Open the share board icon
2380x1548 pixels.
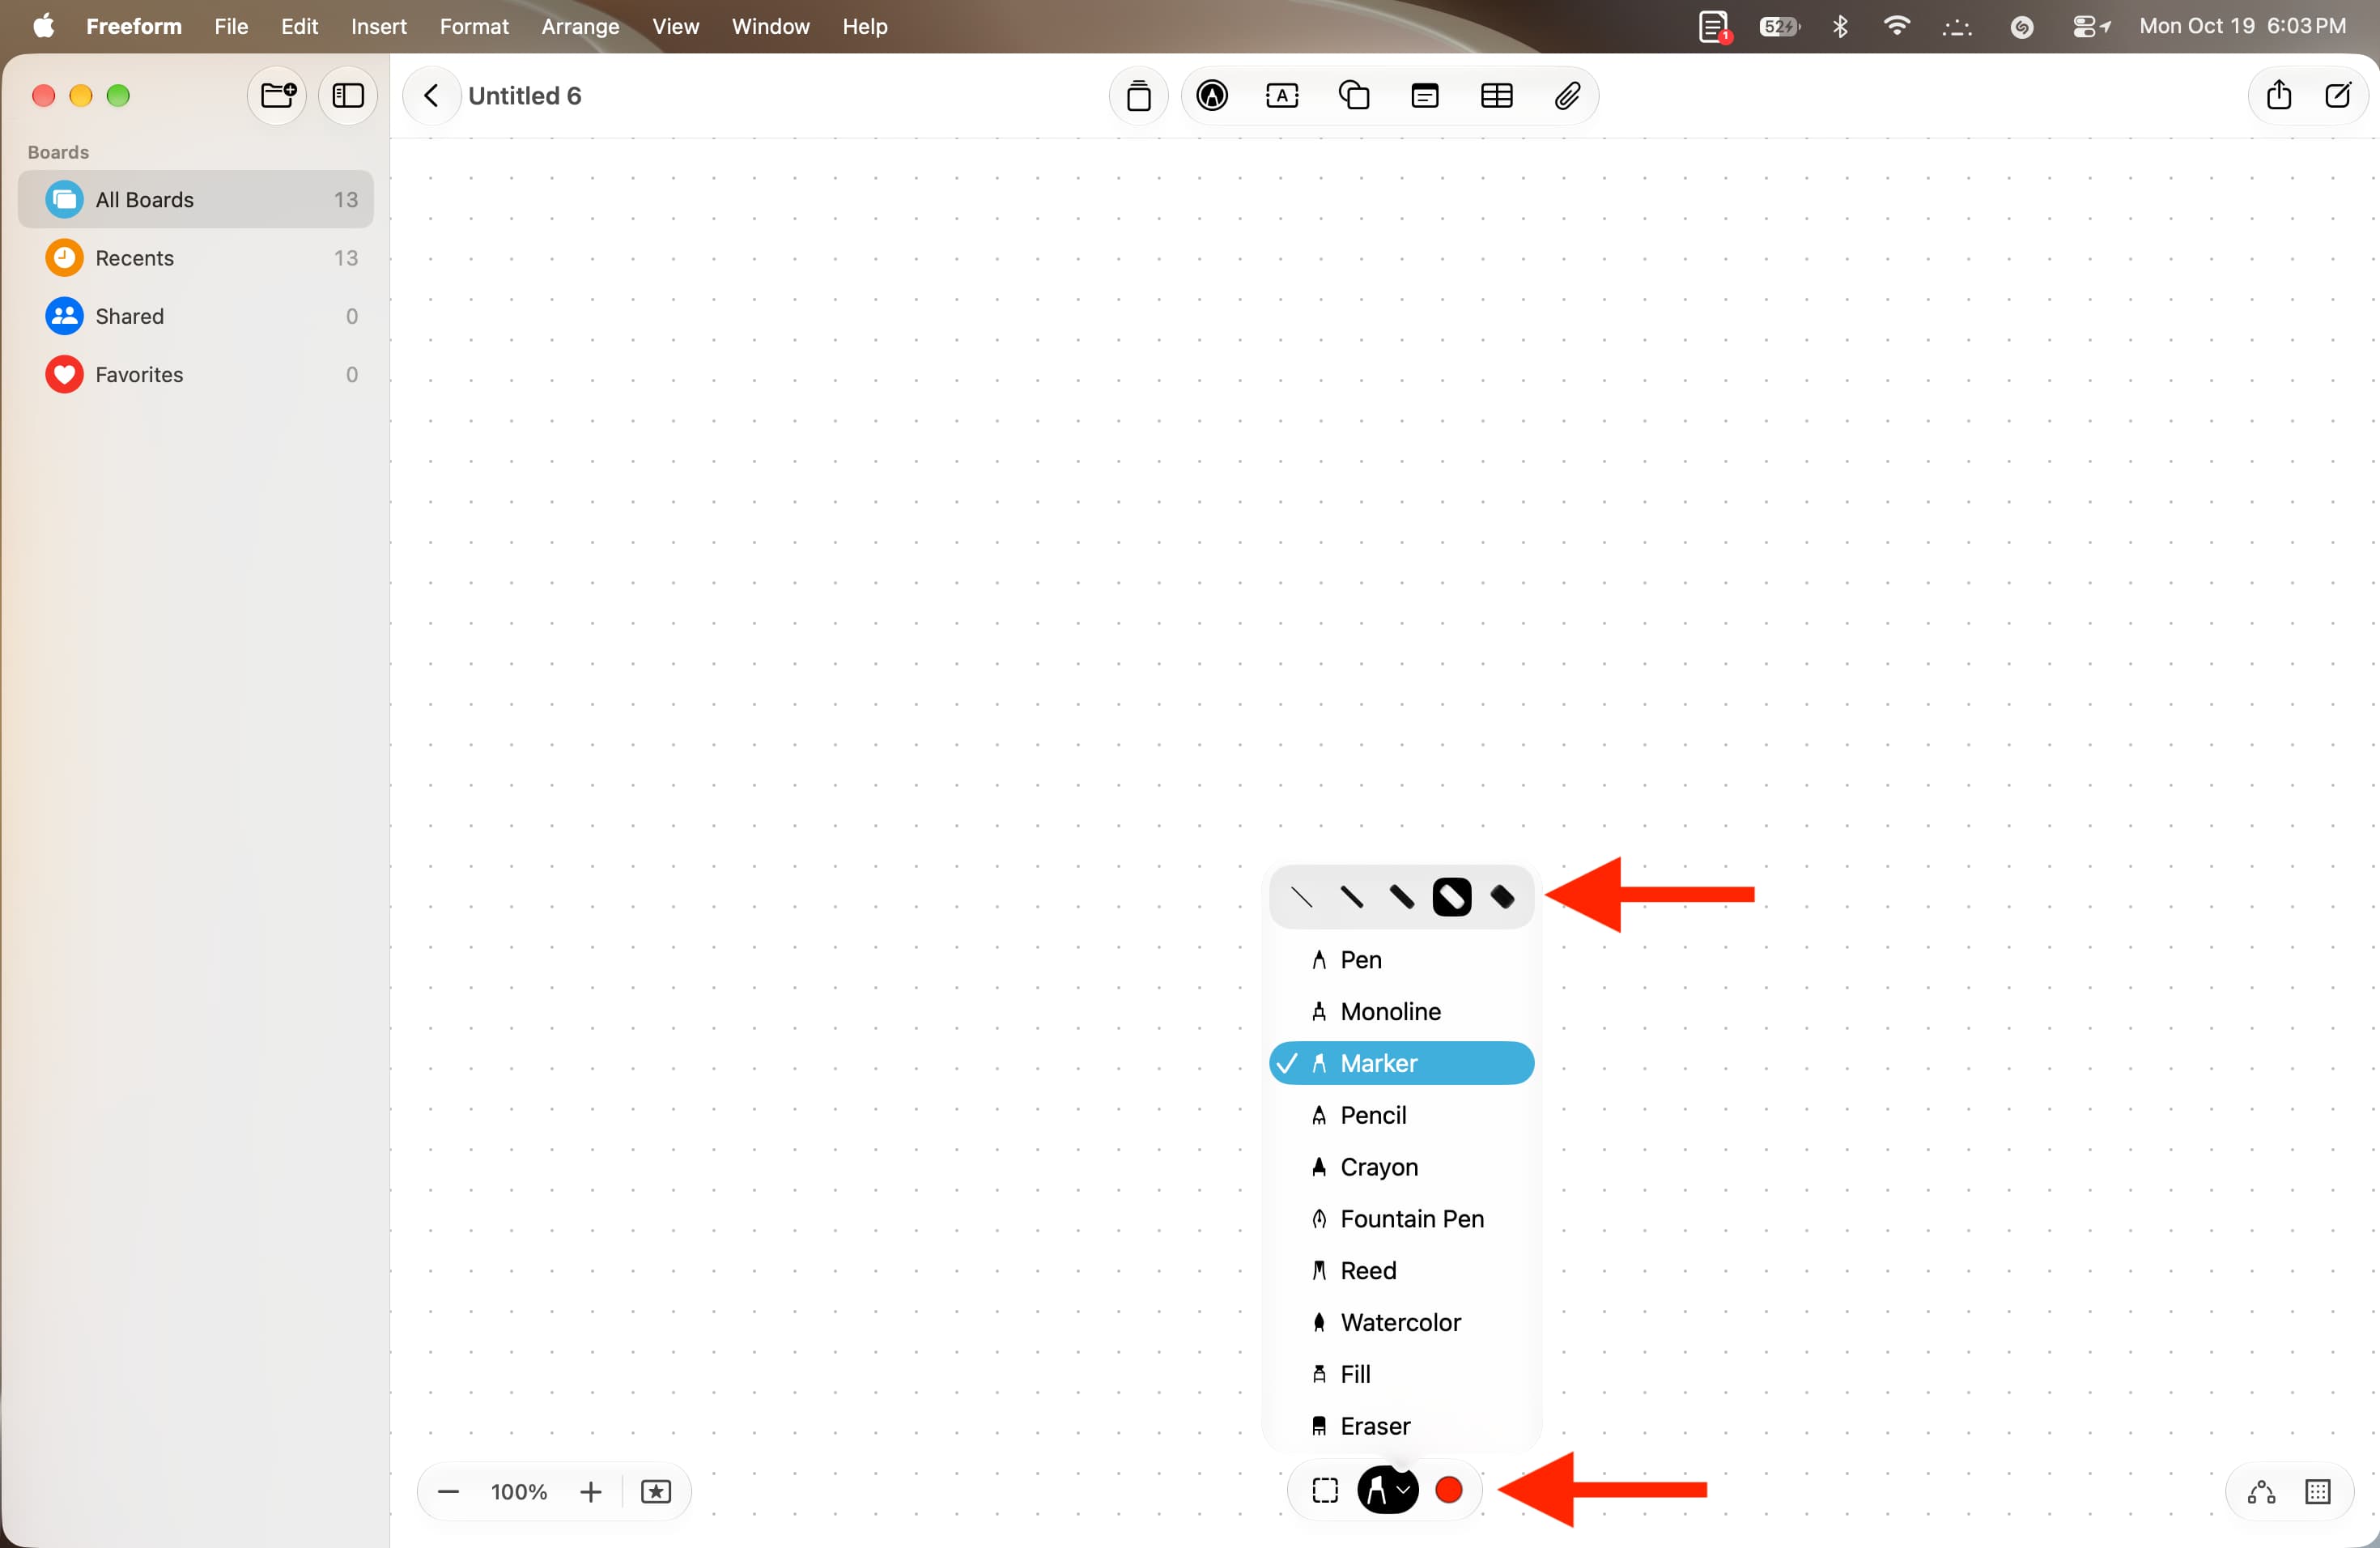2278,95
